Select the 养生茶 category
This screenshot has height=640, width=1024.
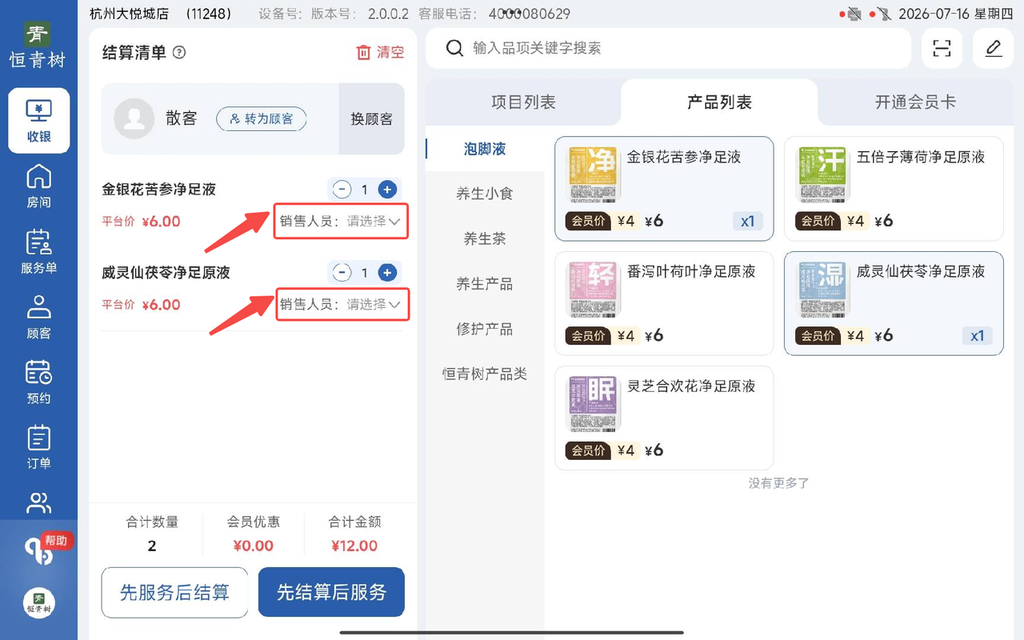pos(485,239)
